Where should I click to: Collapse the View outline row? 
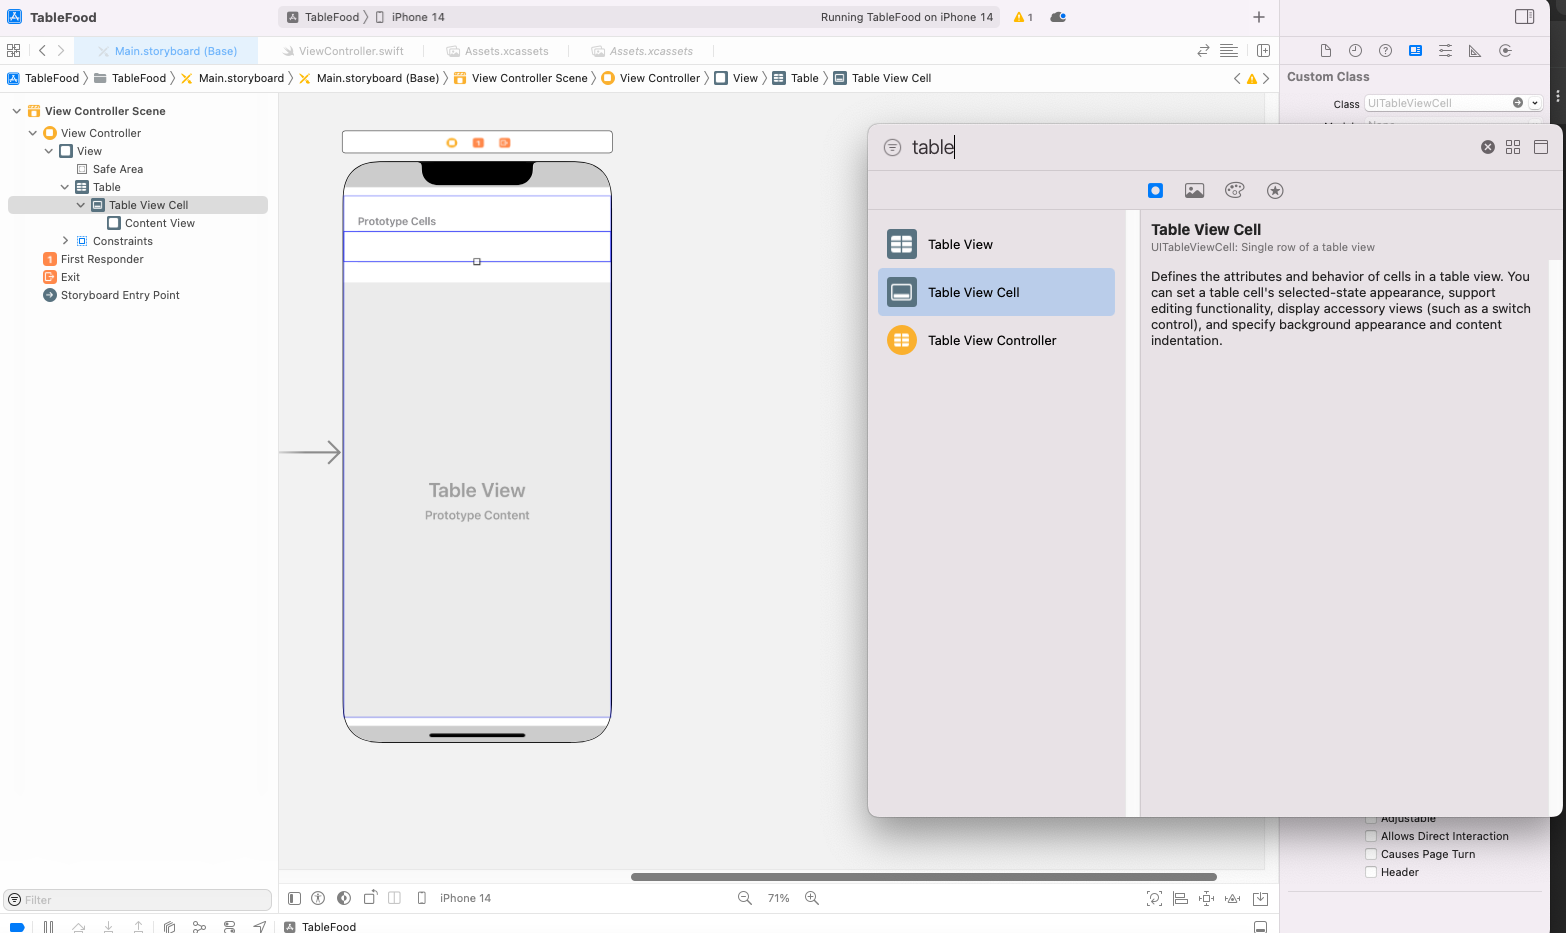pyautogui.click(x=49, y=151)
